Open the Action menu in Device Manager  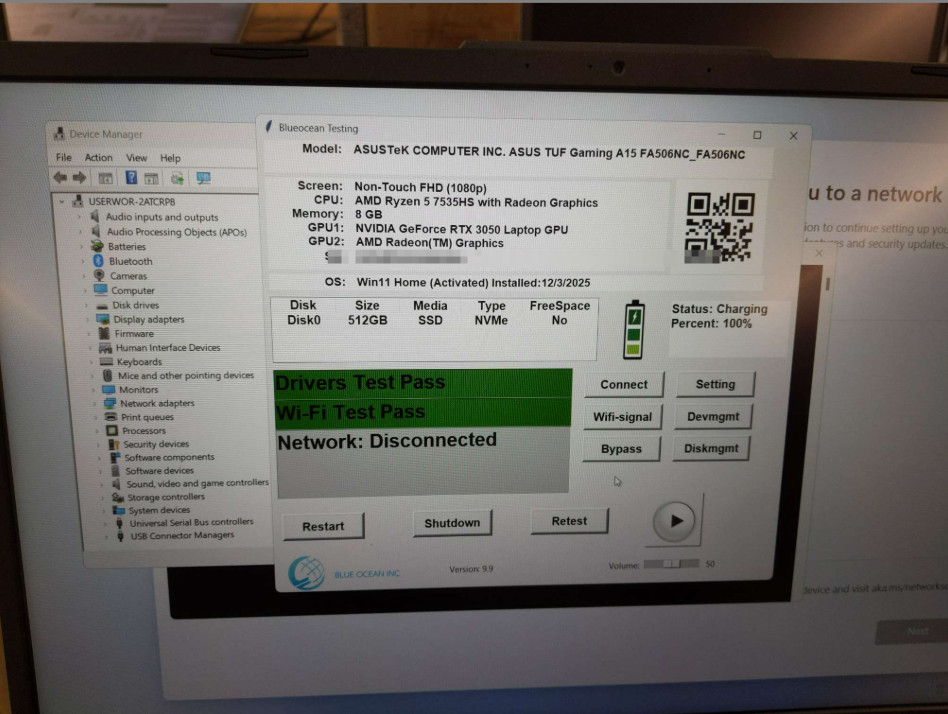click(99, 157)
